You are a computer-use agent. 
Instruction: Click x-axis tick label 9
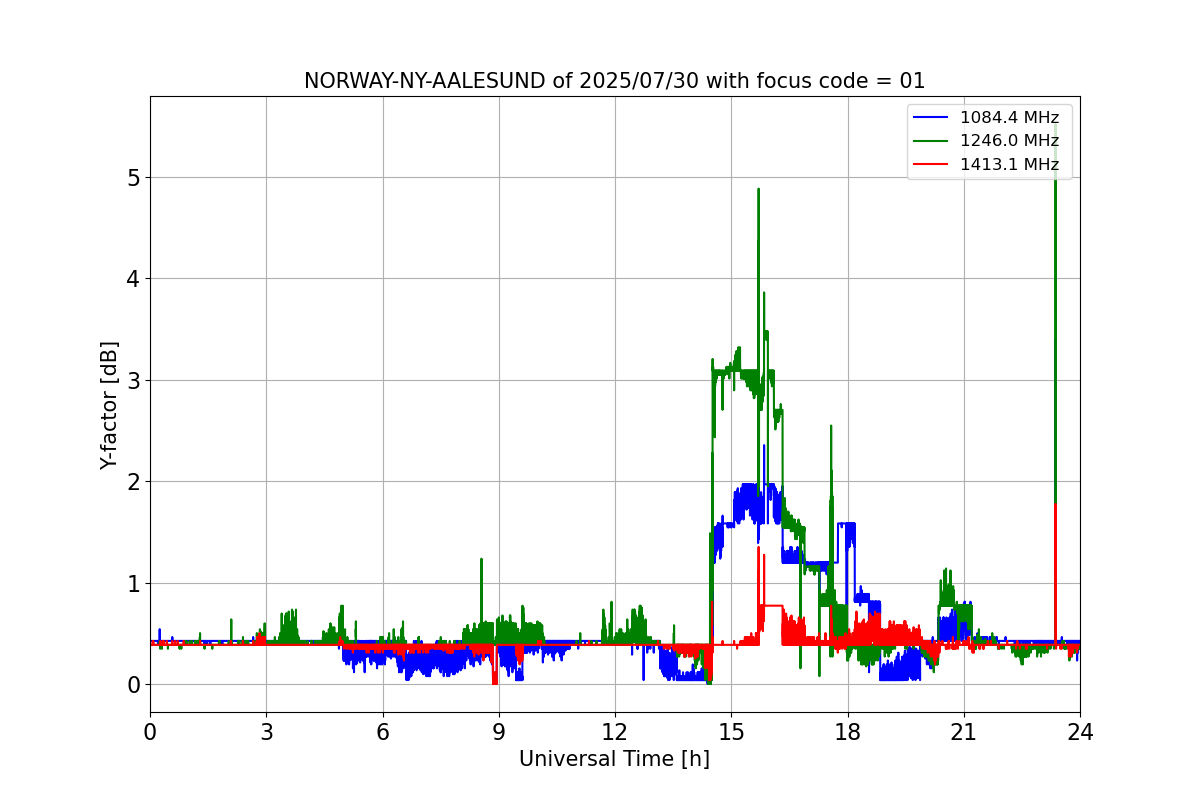pos(499,732)
